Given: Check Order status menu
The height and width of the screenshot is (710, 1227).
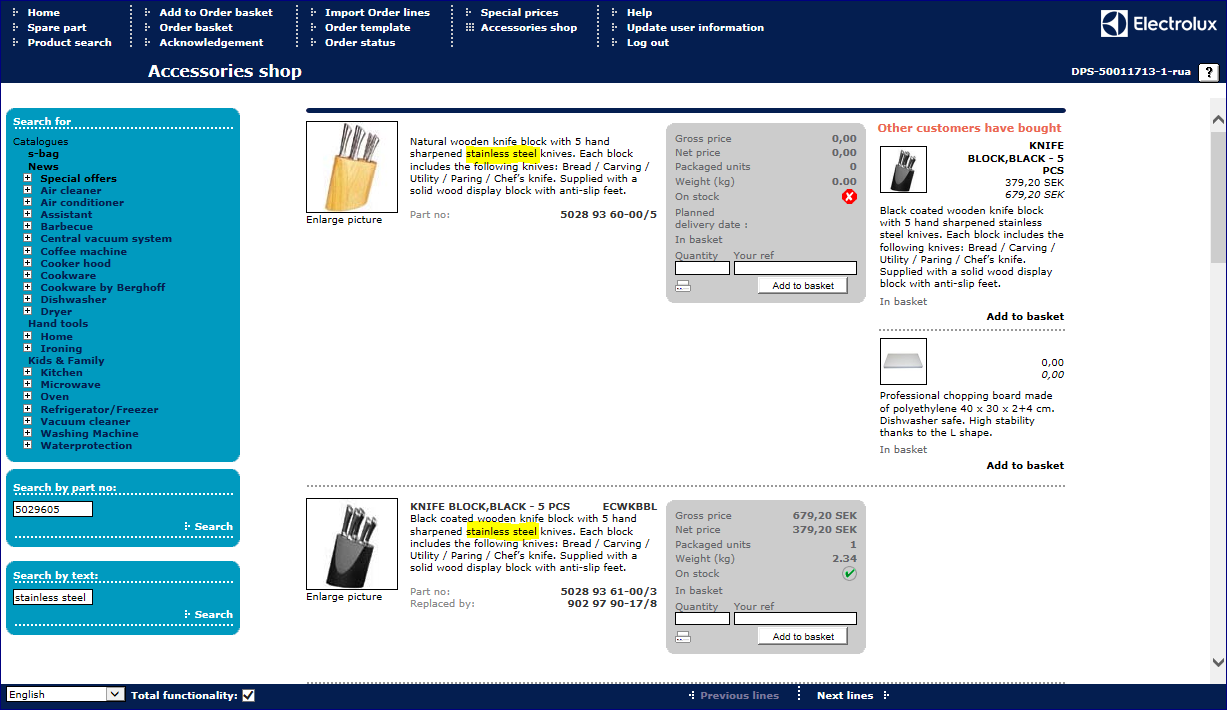Looking at the screenshot, I should pos(360,42).
